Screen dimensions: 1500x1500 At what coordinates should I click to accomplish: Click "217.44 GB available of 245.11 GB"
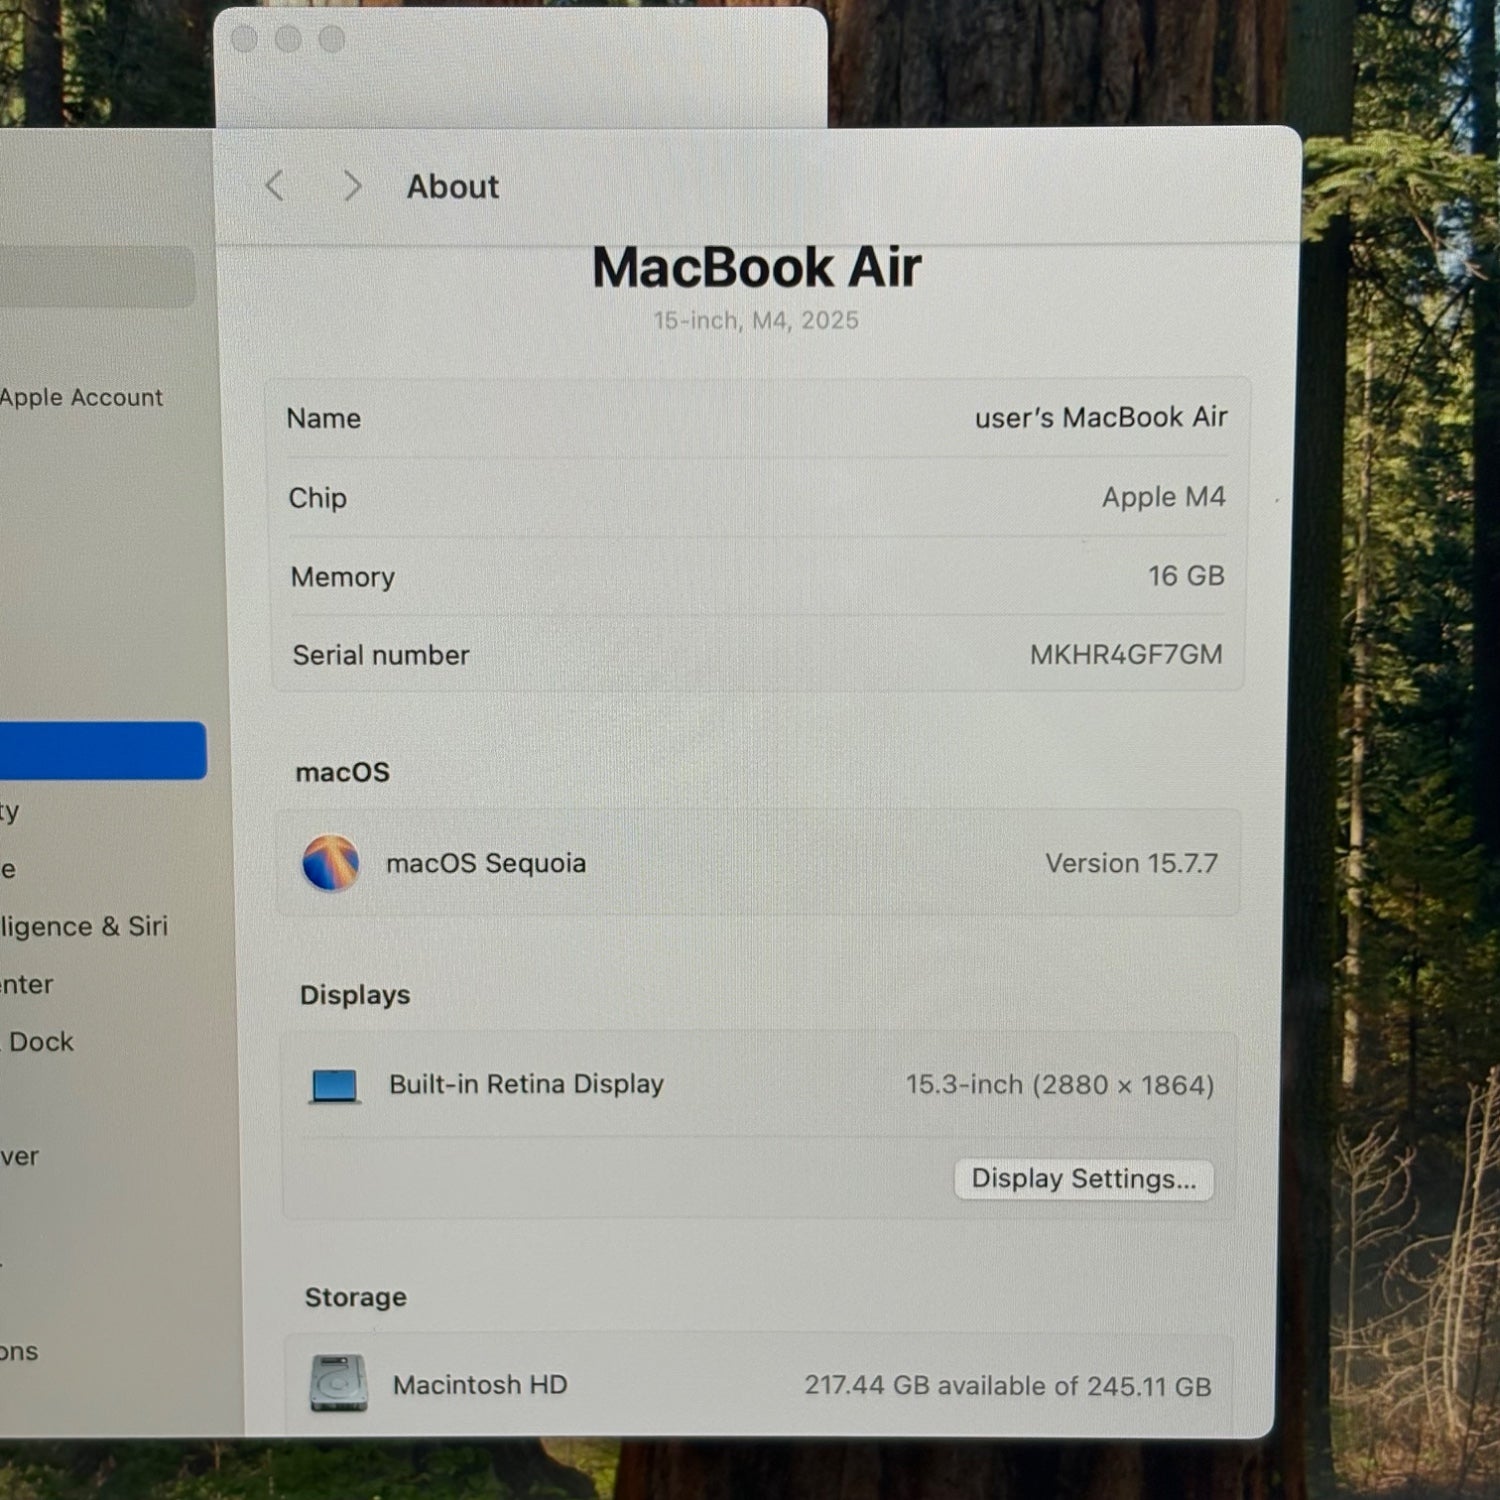point(1008,1386)
